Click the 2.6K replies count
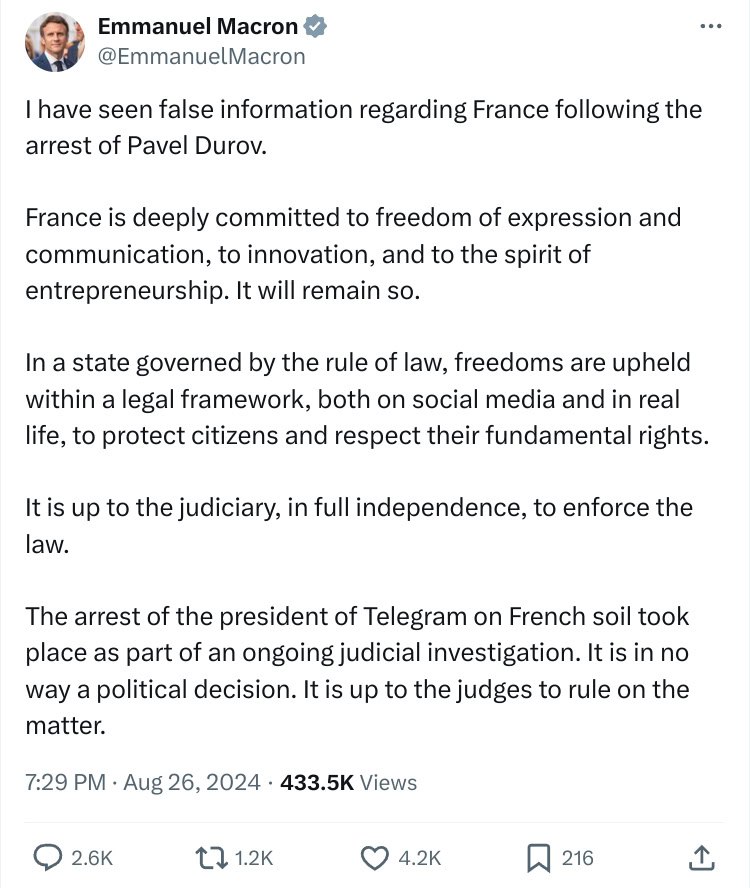 pyautogui.click(x=92, y=858)
